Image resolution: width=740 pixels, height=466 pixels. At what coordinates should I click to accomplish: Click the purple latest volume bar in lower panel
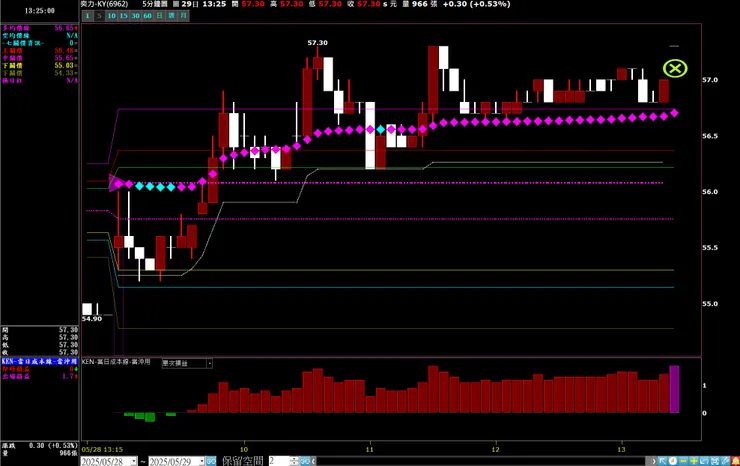pos(674,389)
